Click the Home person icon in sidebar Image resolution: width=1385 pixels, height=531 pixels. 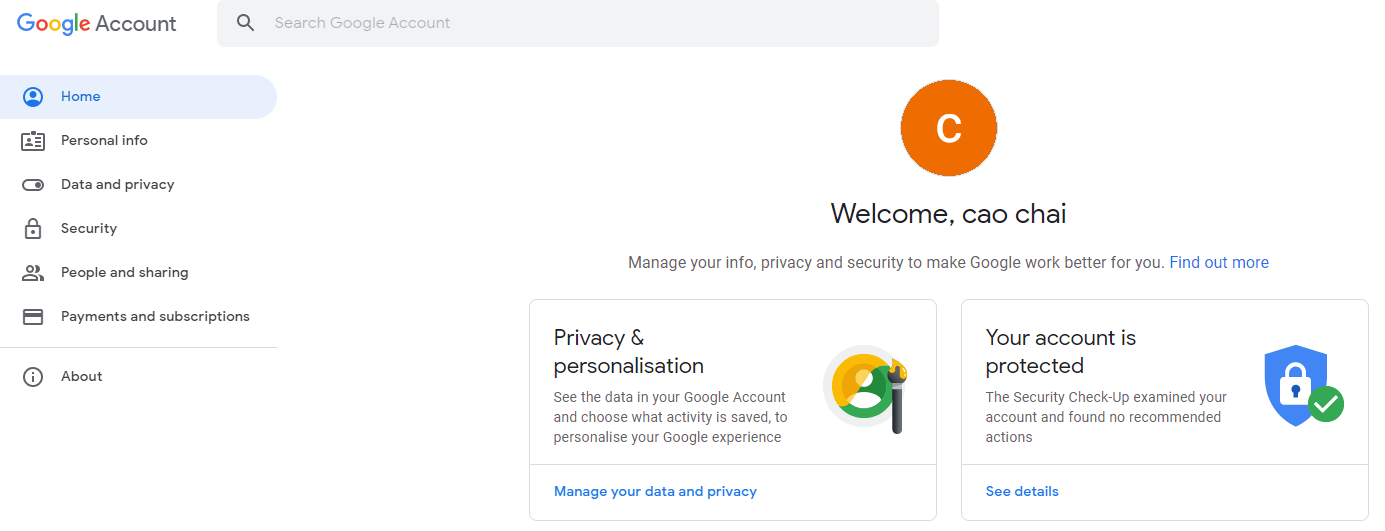pos(33,97)
